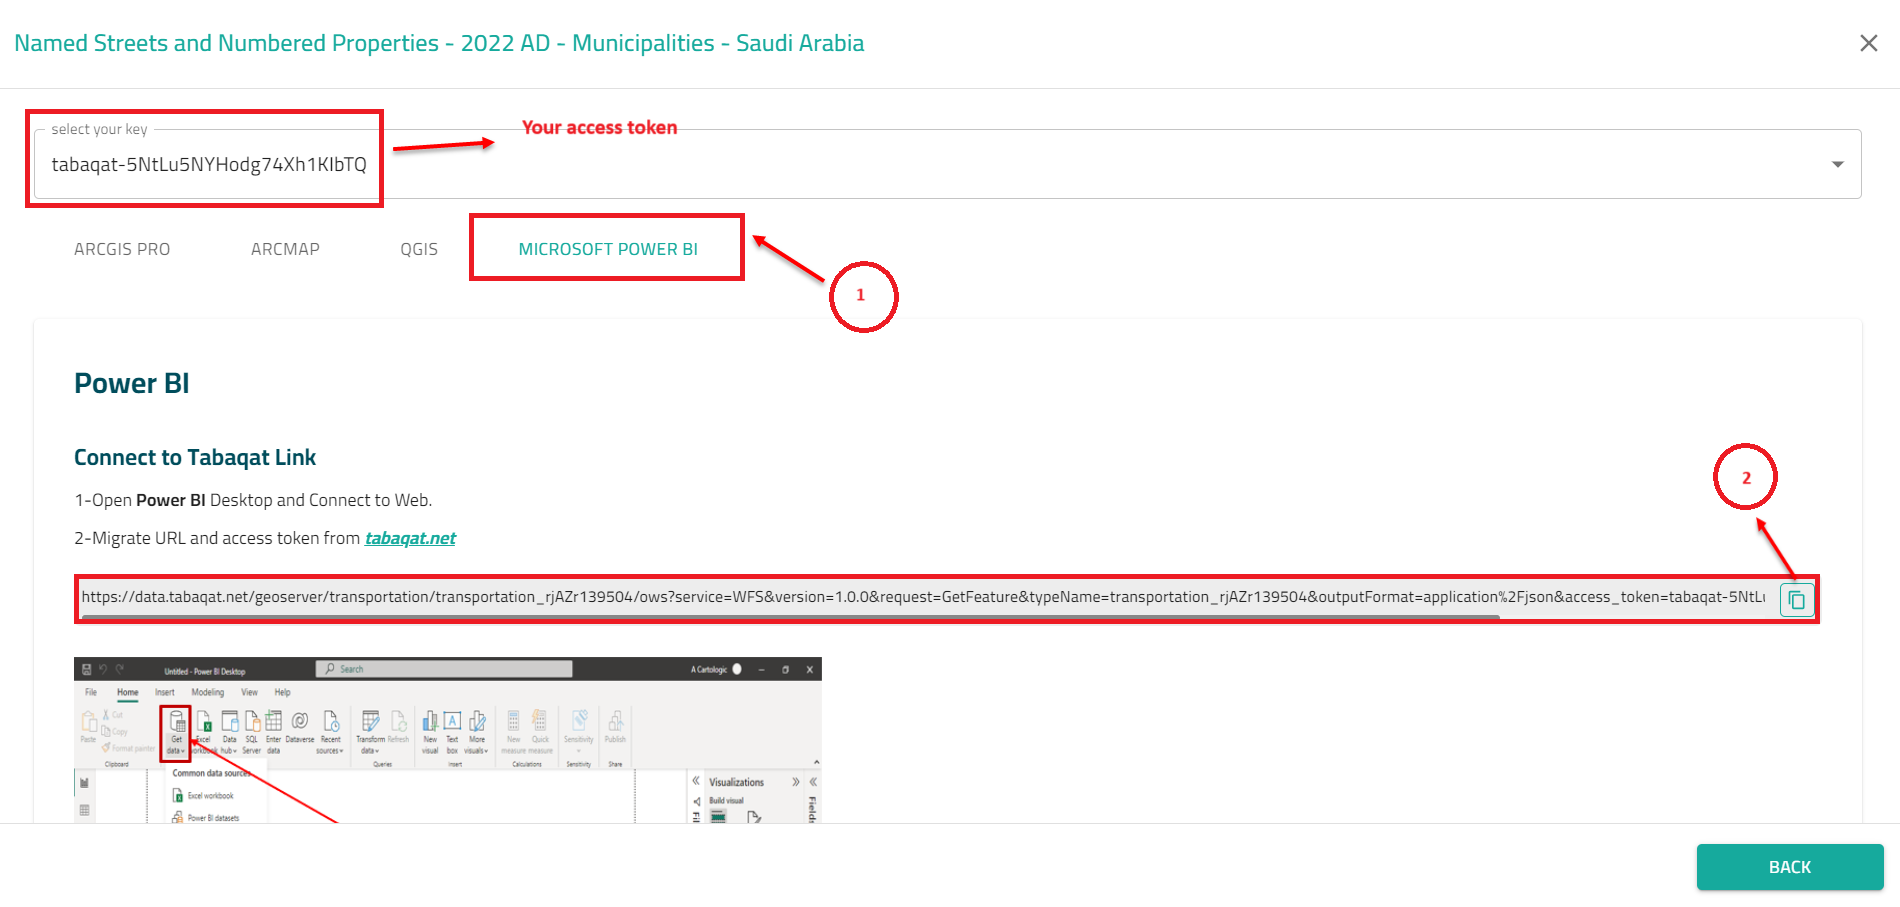Click the 'Named Streets and Numbered Properties' title

tap(439, 43)
